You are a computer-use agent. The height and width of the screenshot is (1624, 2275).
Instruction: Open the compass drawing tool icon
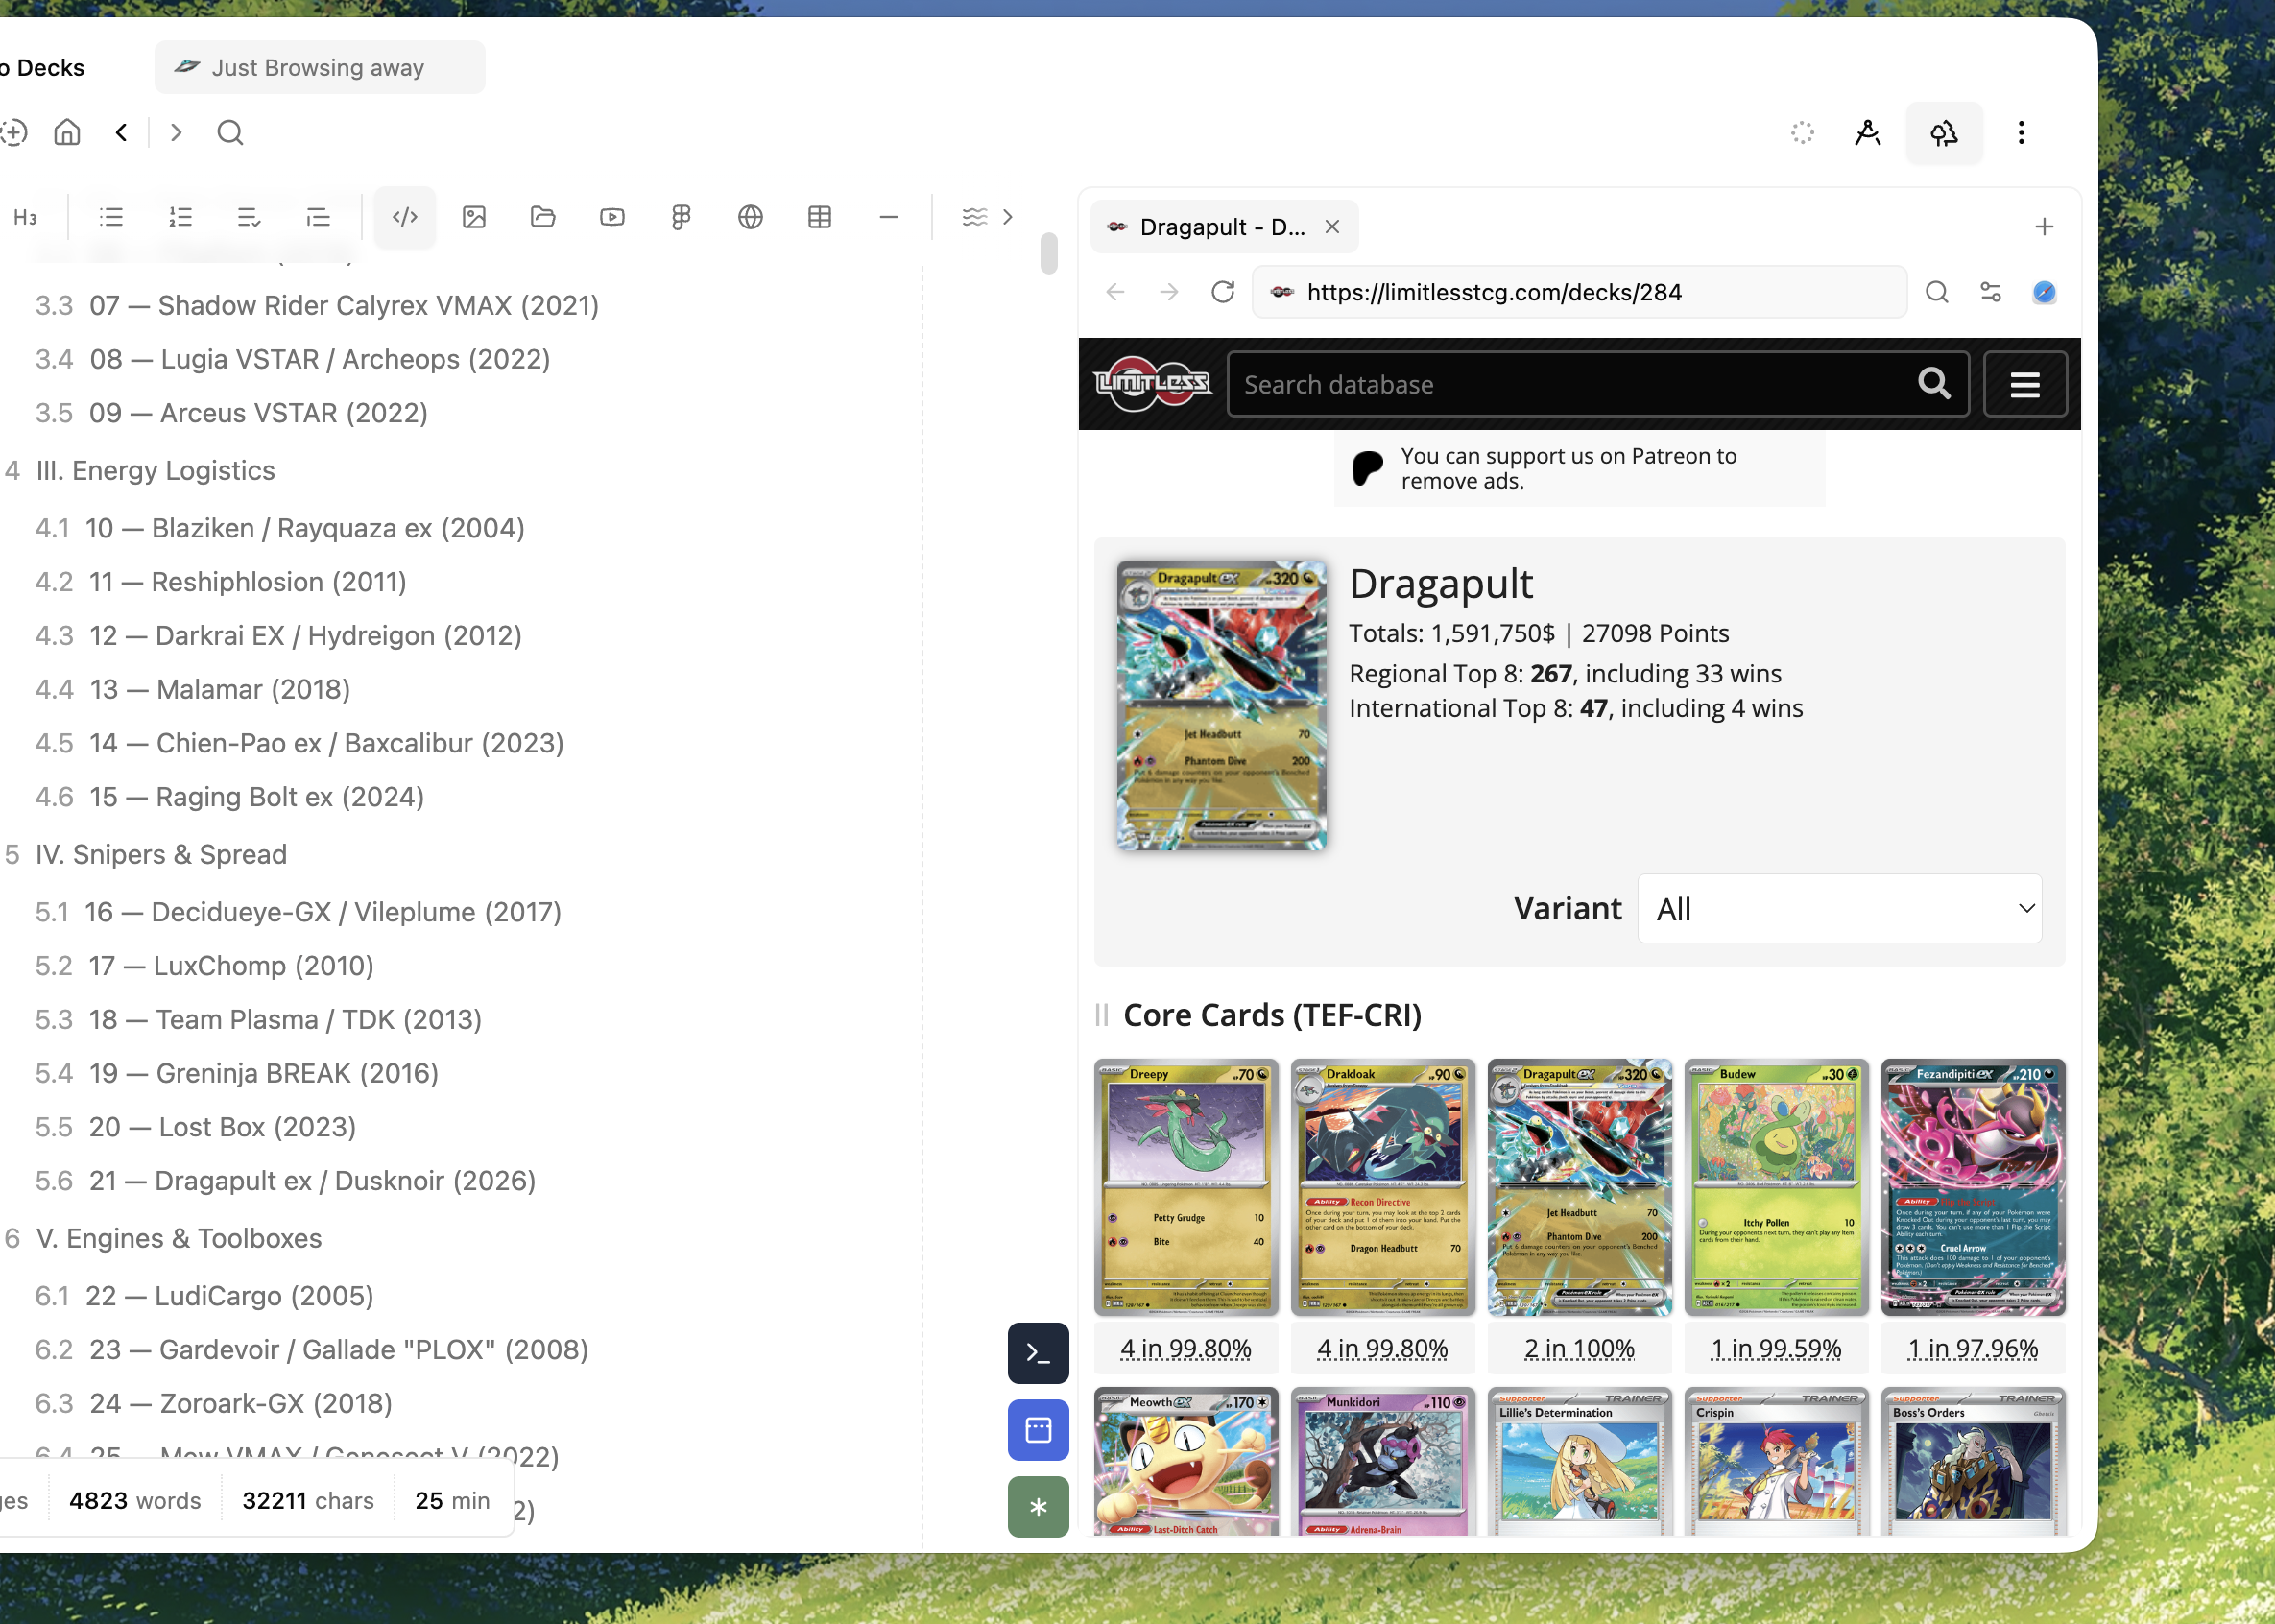[1867, 133]
